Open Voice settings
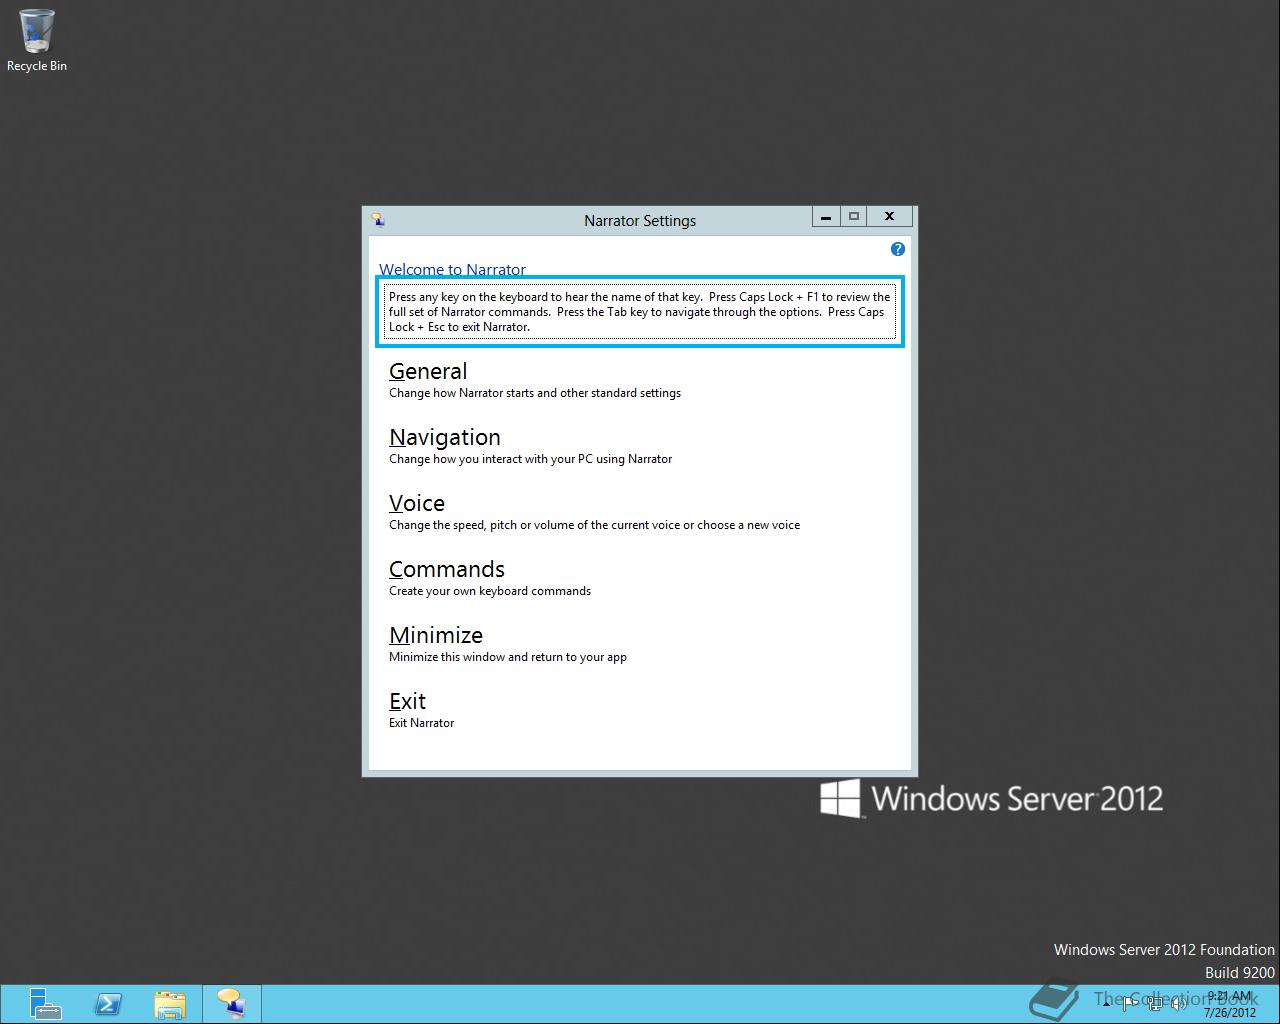This screenshot has width=1280, height=1024. coord(417,503)
